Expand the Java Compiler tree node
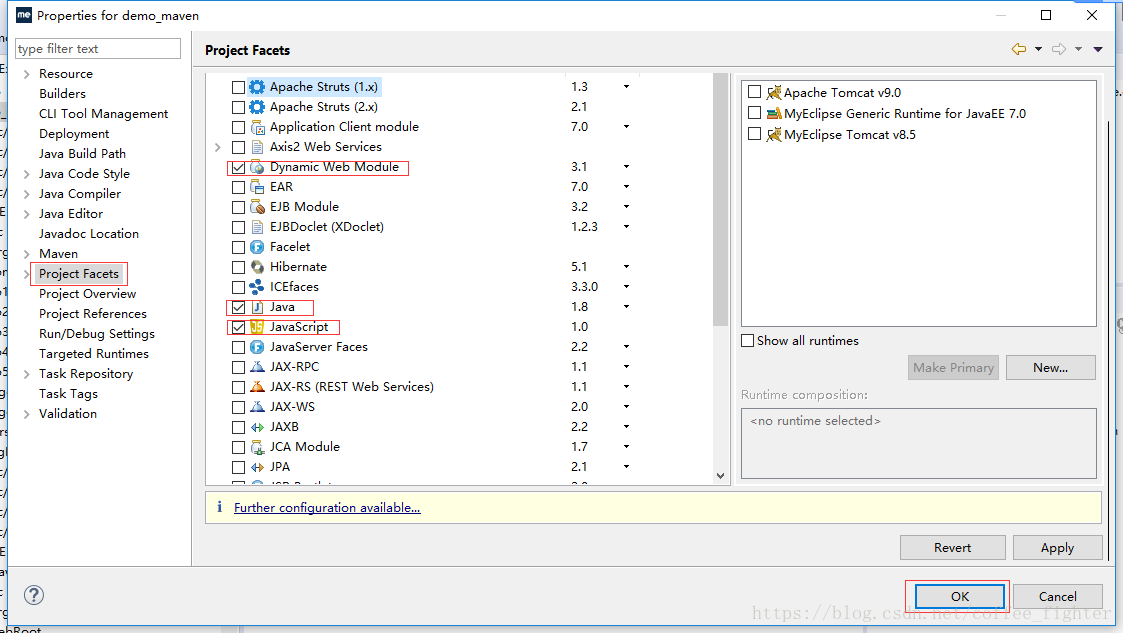This screenshot has width=1123, height=633. [26, 194]
